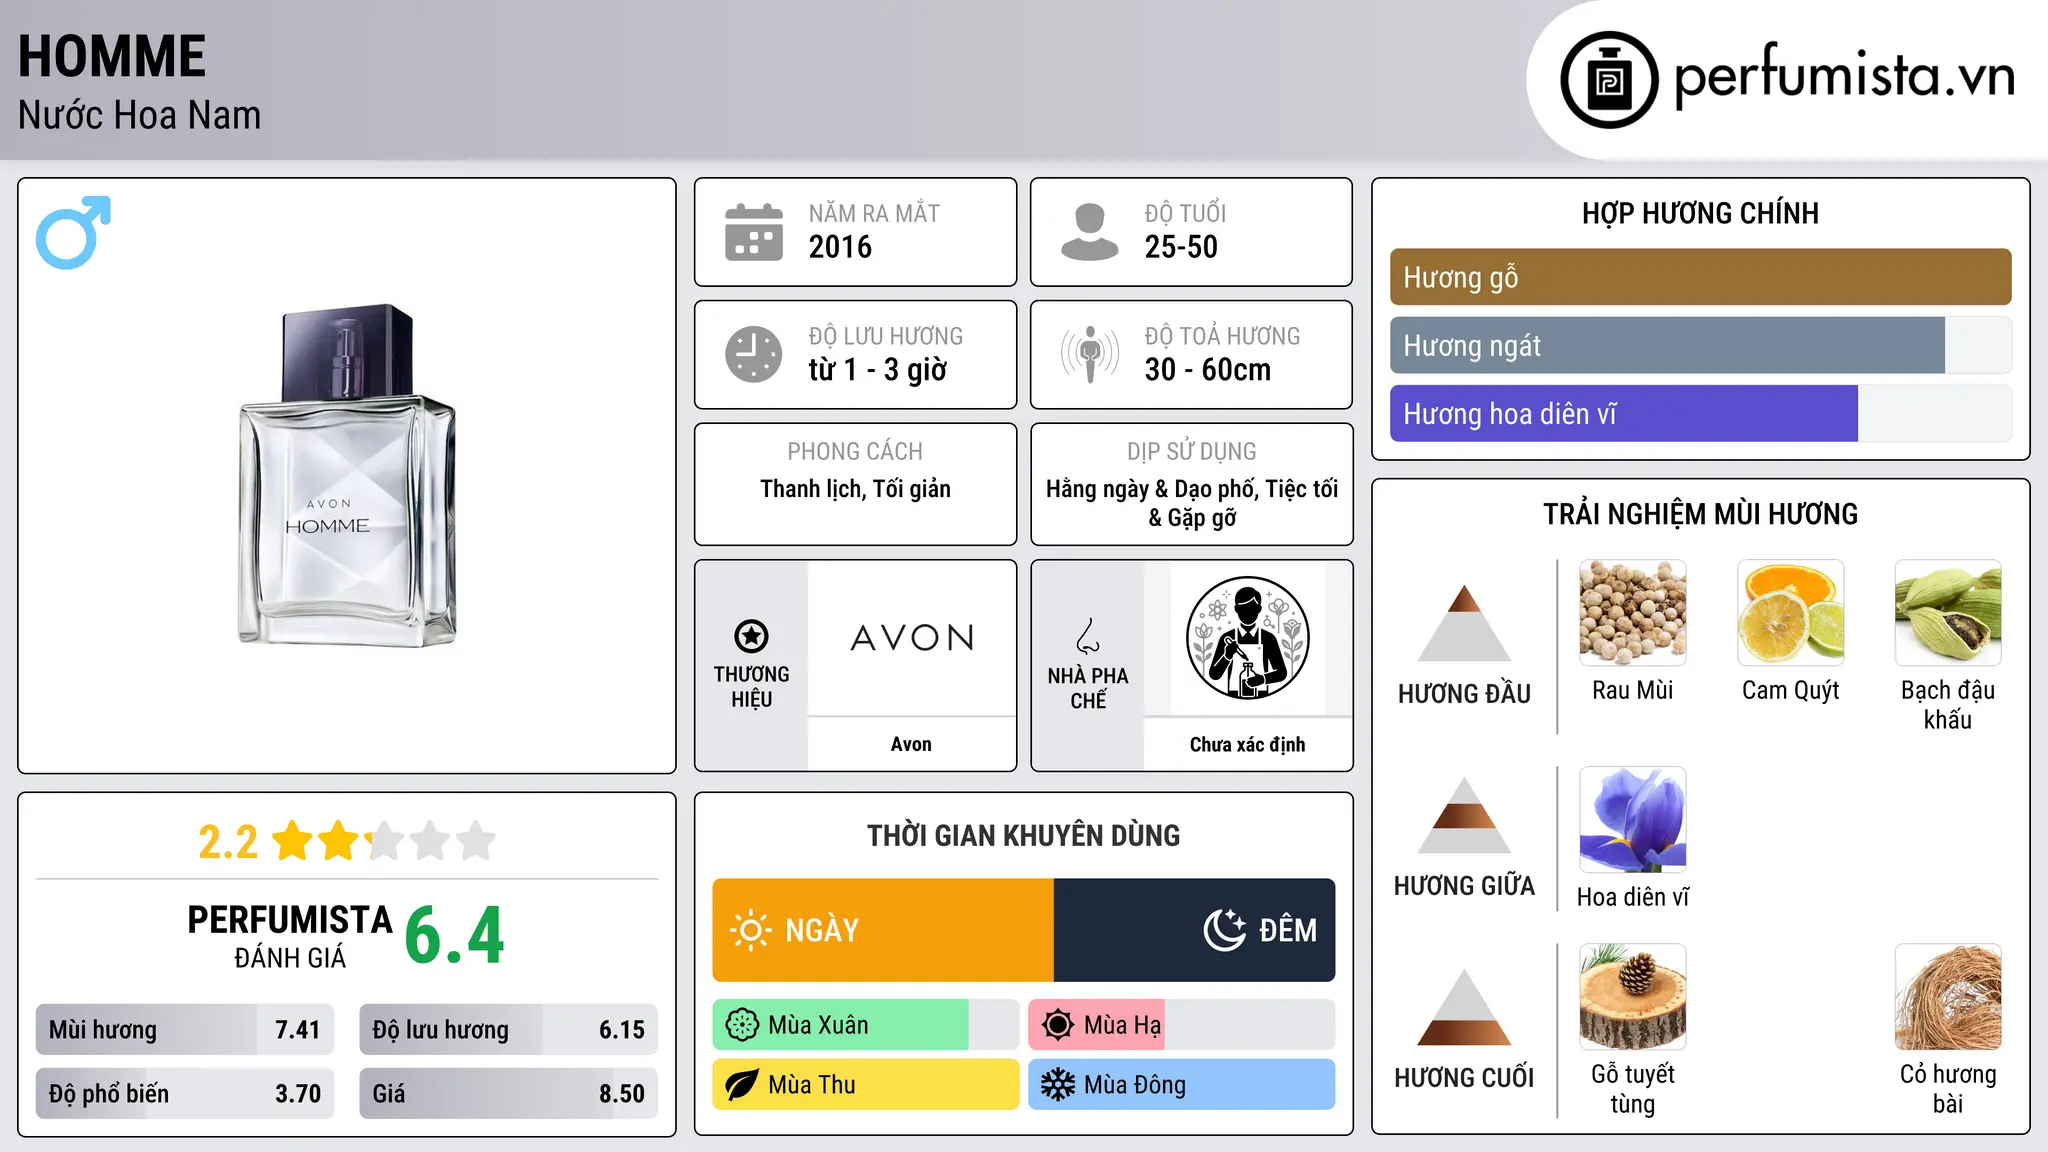Image resolution: width=2048 pixels, height=1152 pixels.
Task: Click the Nước Hoa Nam subtitle
Action: coord(139,115)
